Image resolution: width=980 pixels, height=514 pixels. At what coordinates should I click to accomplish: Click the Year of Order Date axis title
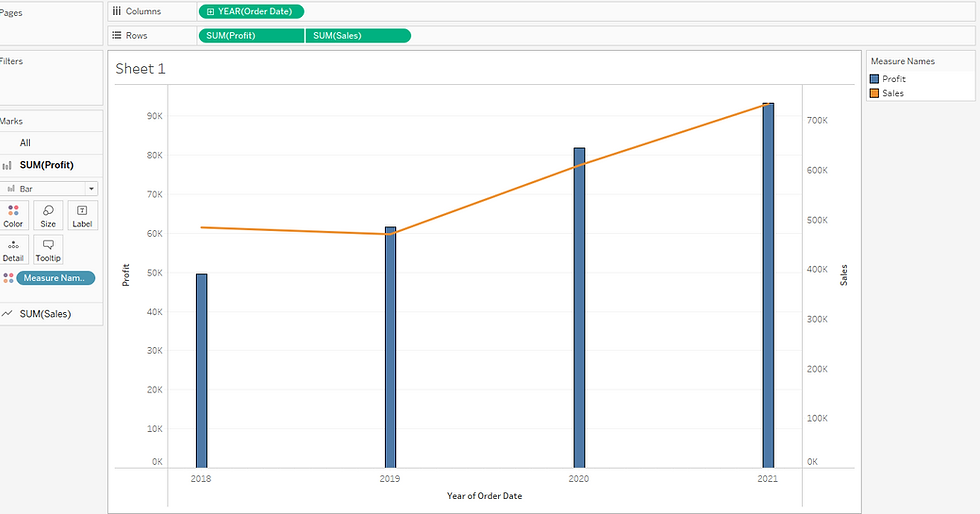click(x=484, y=496)
